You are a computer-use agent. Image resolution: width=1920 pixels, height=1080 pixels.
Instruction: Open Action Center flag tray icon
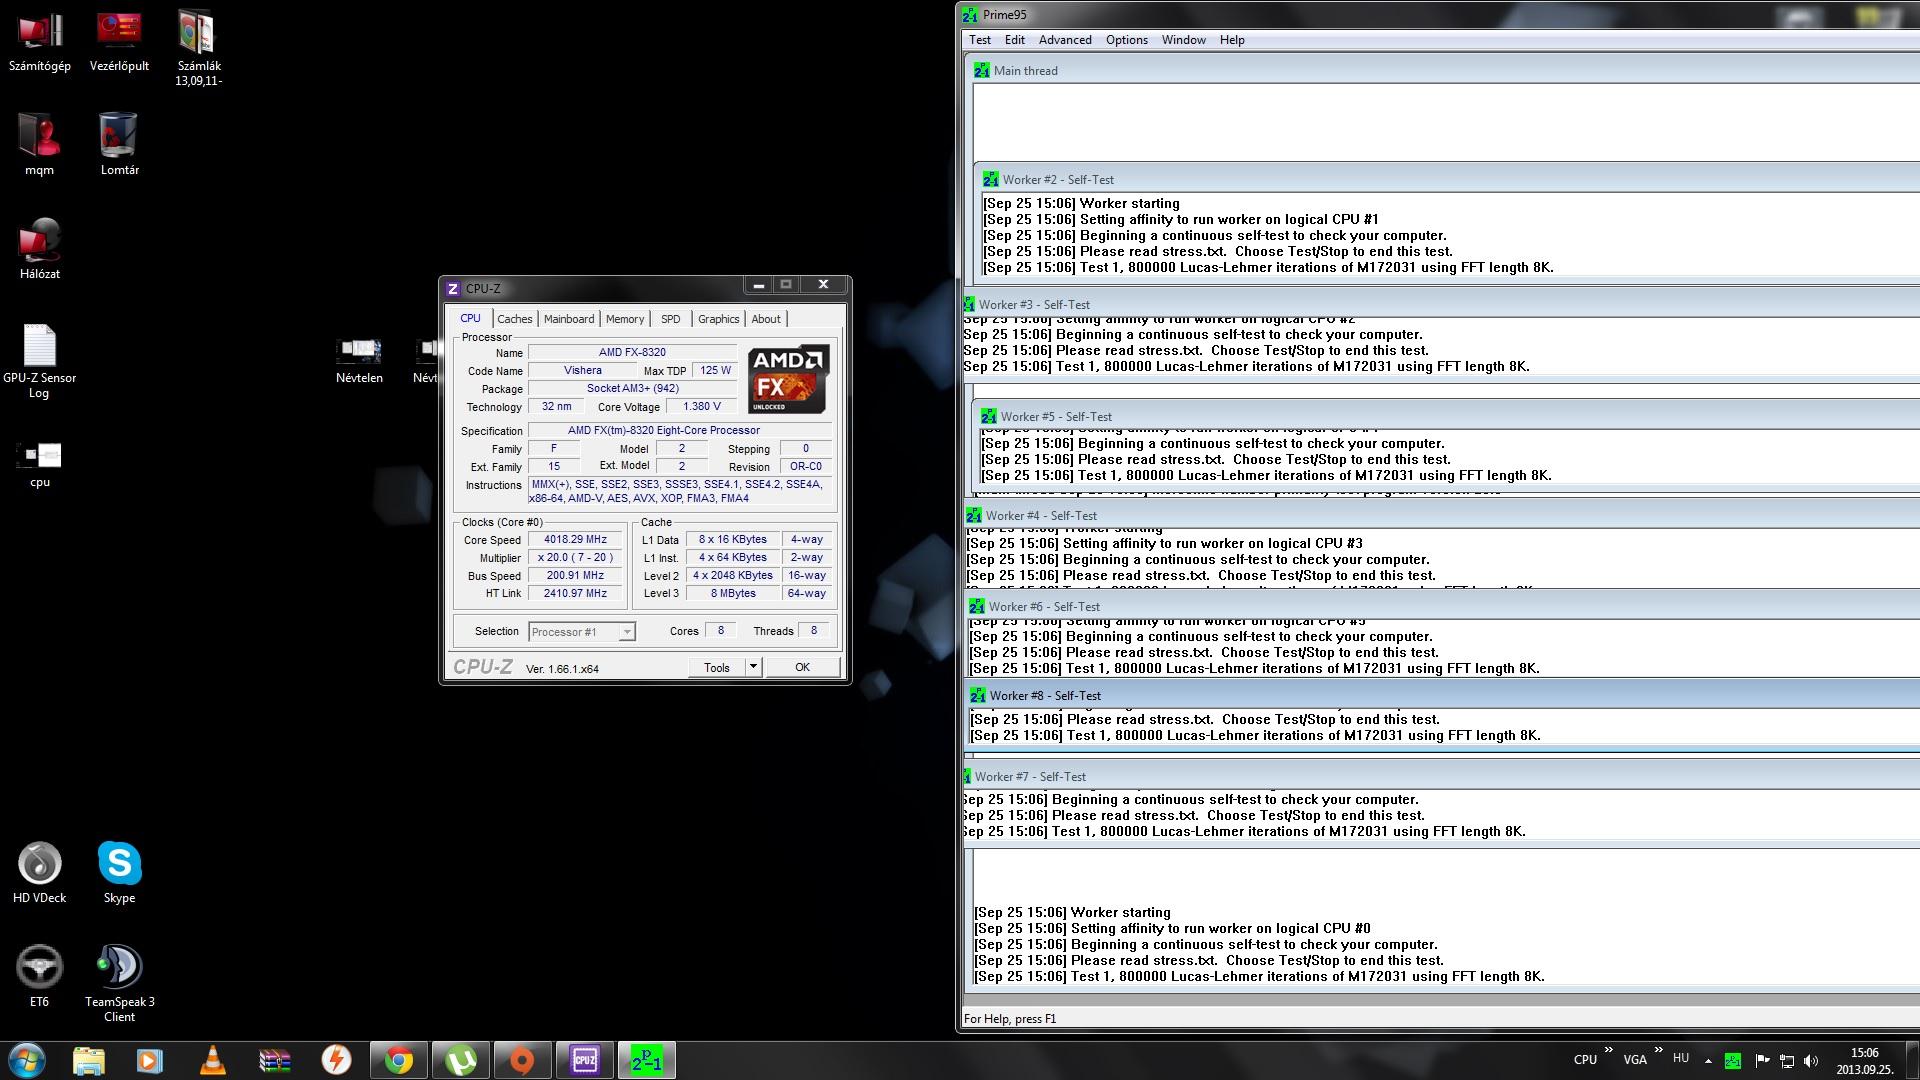[1761, 1060]
